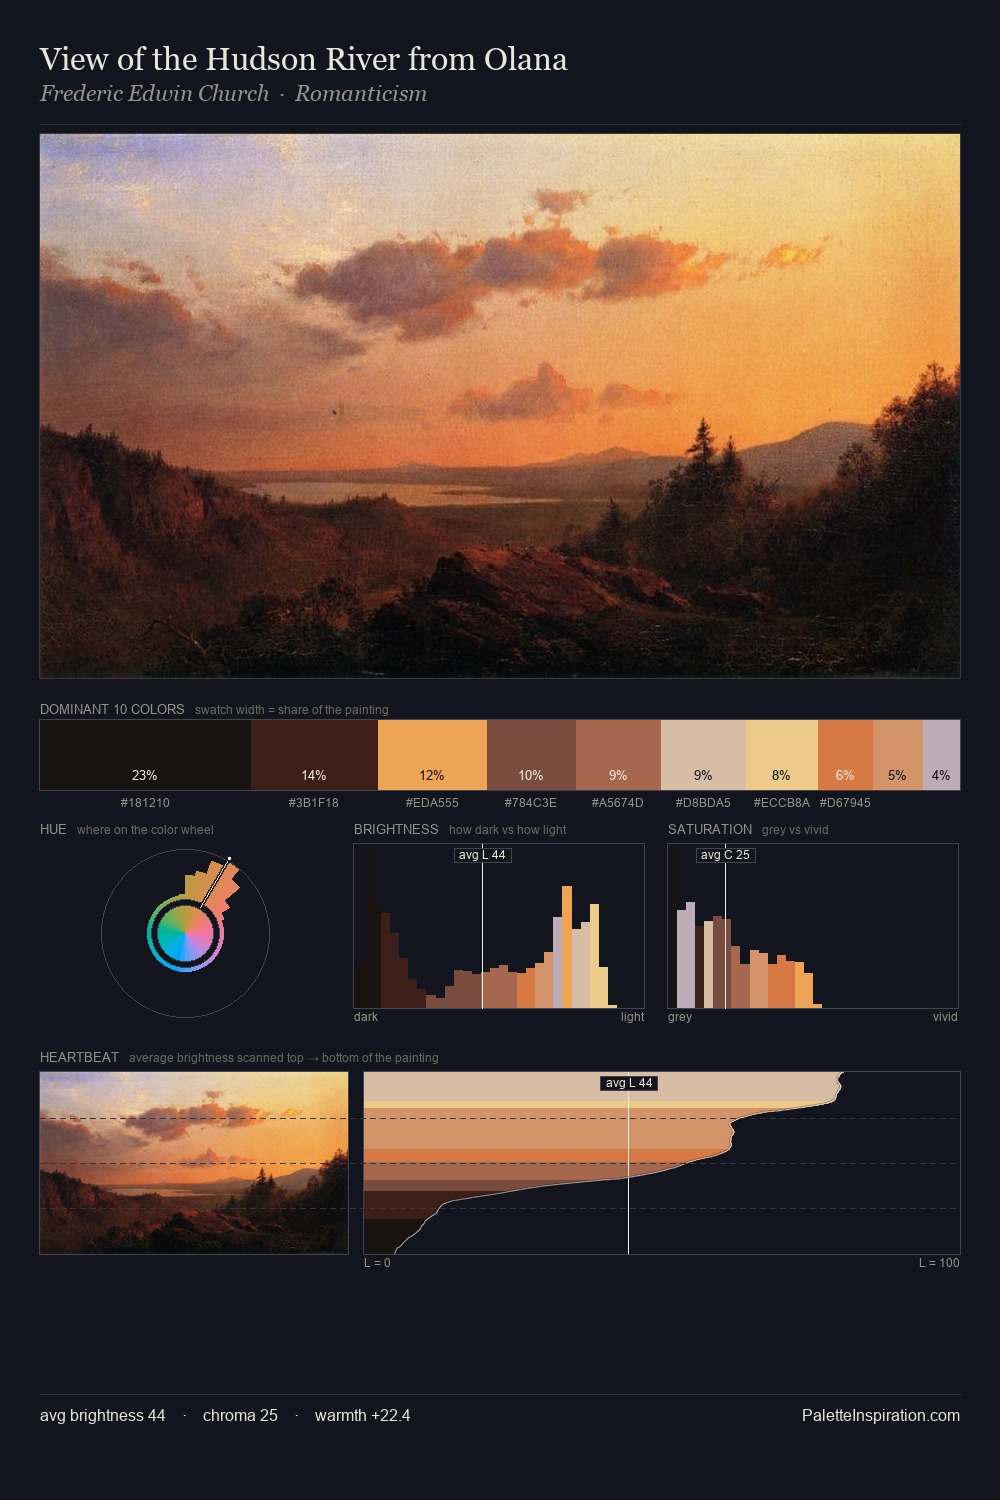The width and height of the screenshot is (1000, 1500).
Task: Click the 'light' brightness axis label
Action: pyautogui.click(x=632, y=1017)
